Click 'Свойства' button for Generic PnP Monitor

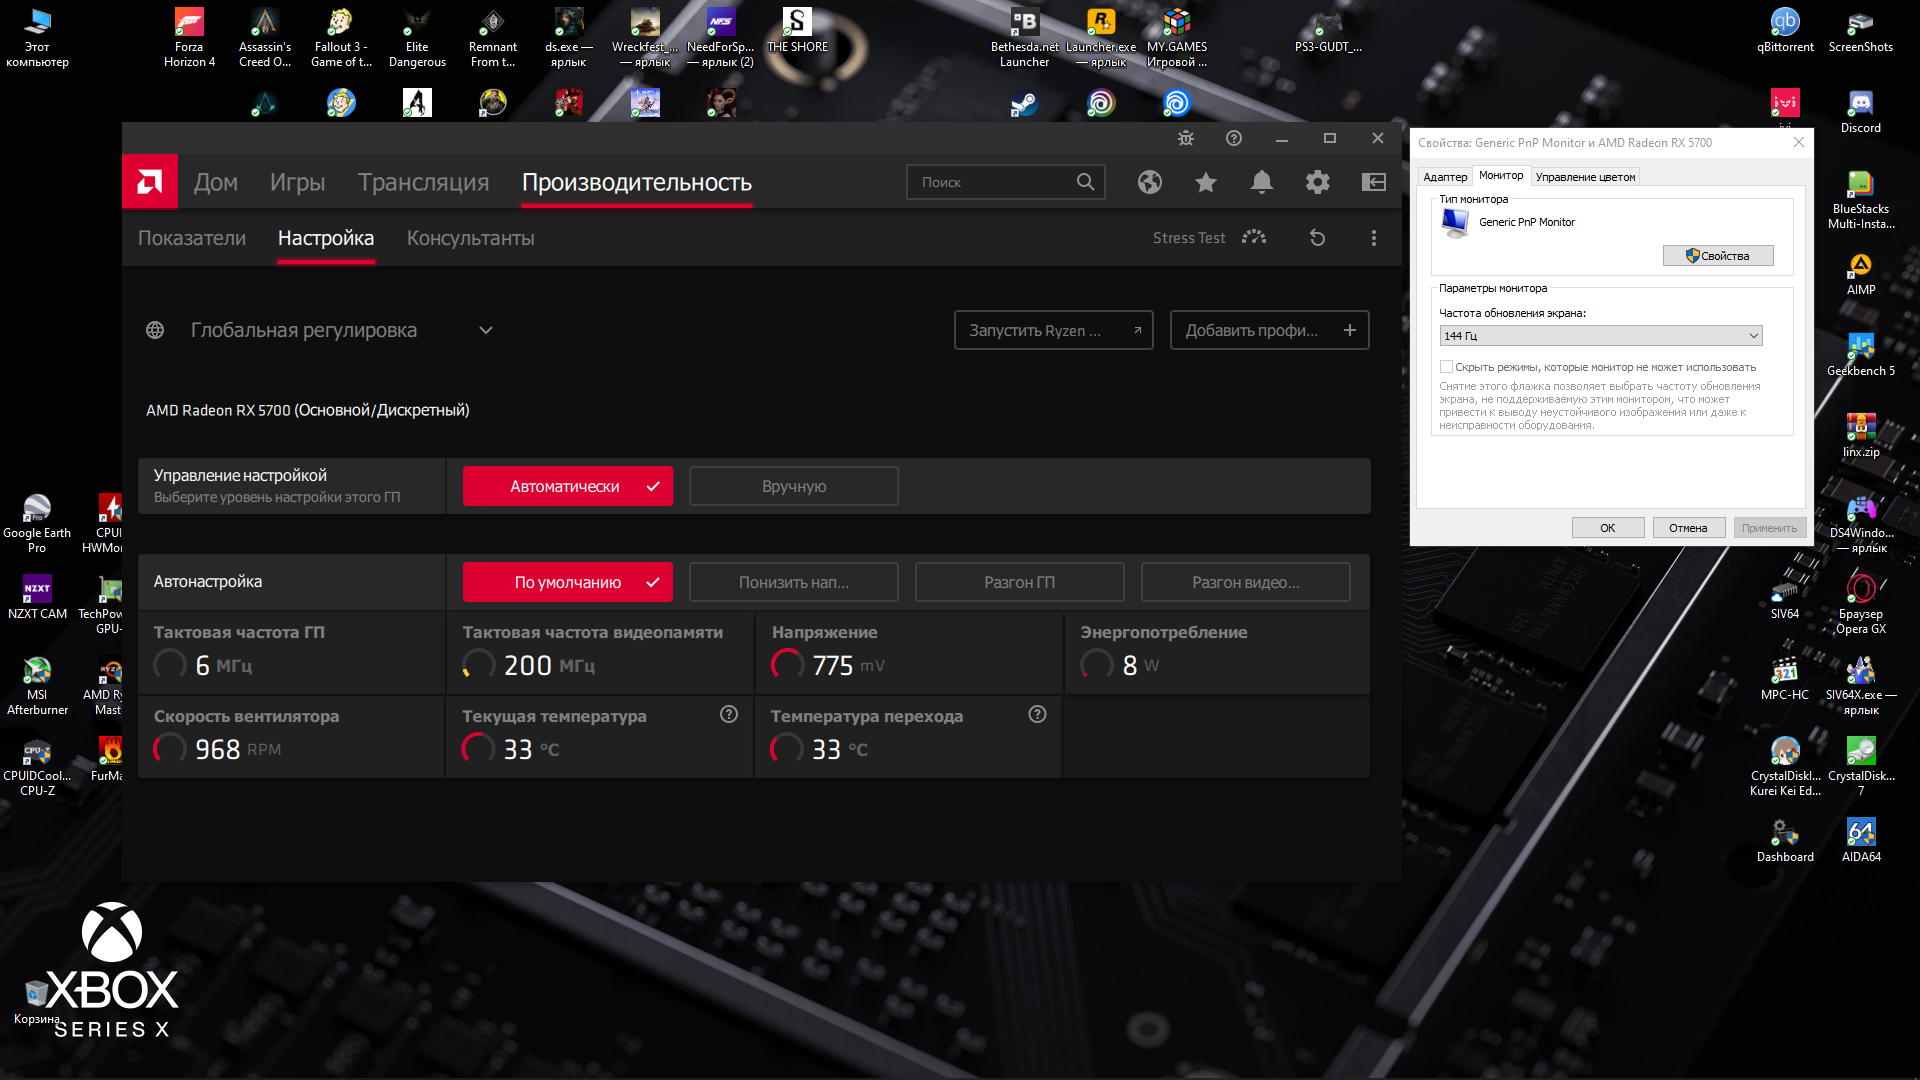[1718, 256]
